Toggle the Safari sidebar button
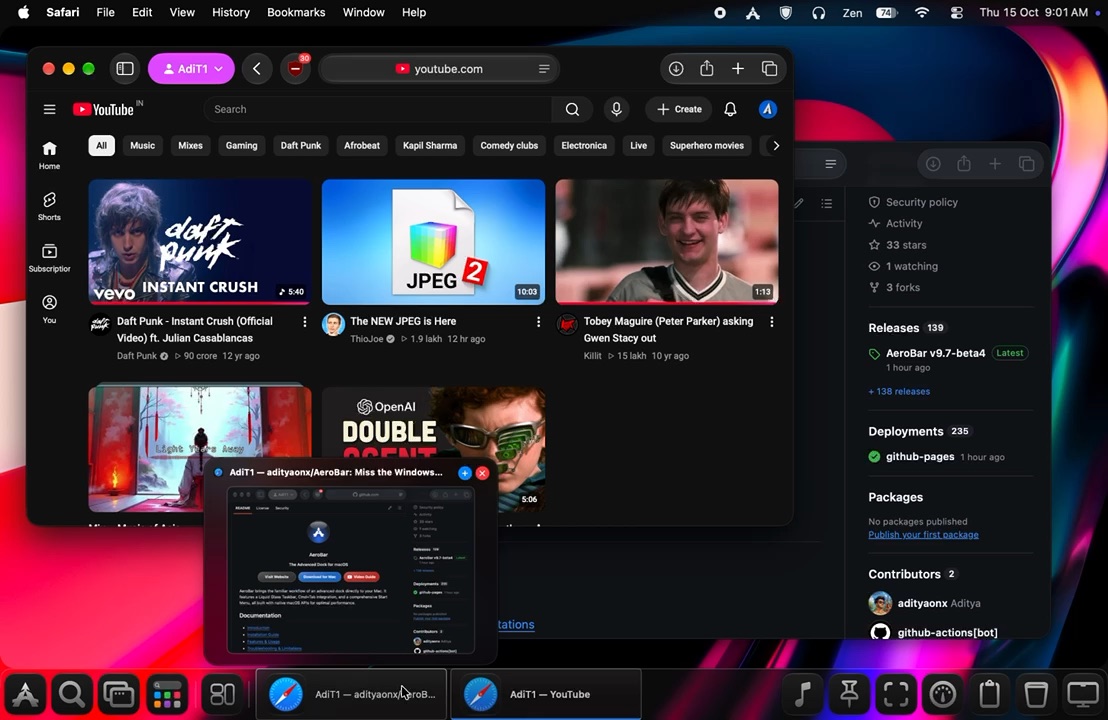Screen dimensions: 1108x720 [125, 69]
